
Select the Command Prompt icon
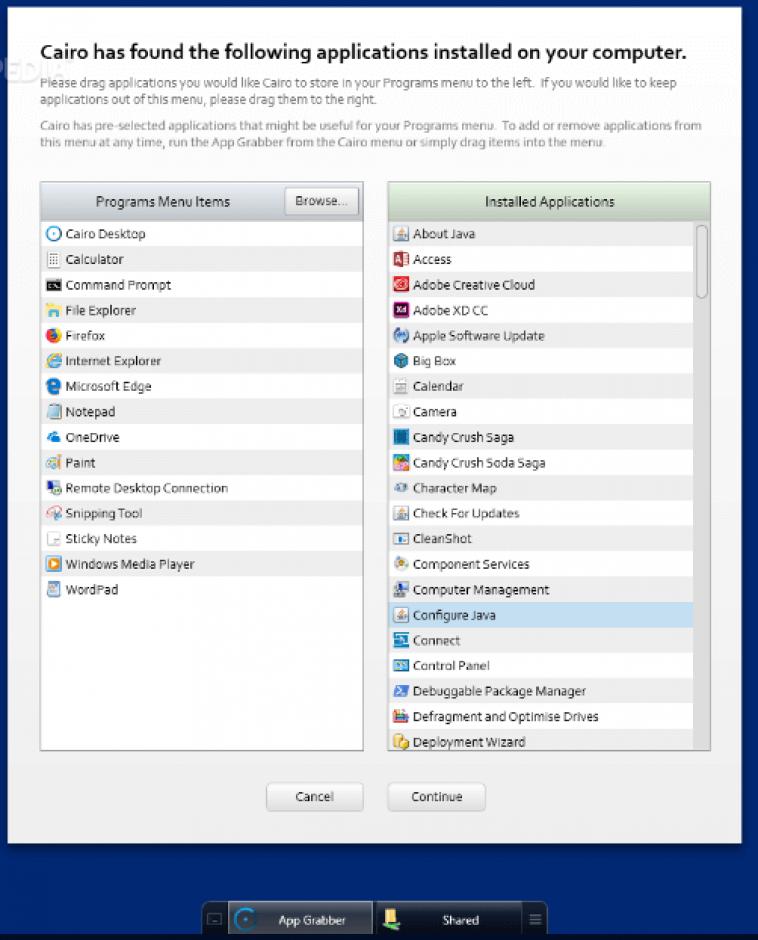coord(53,285)
